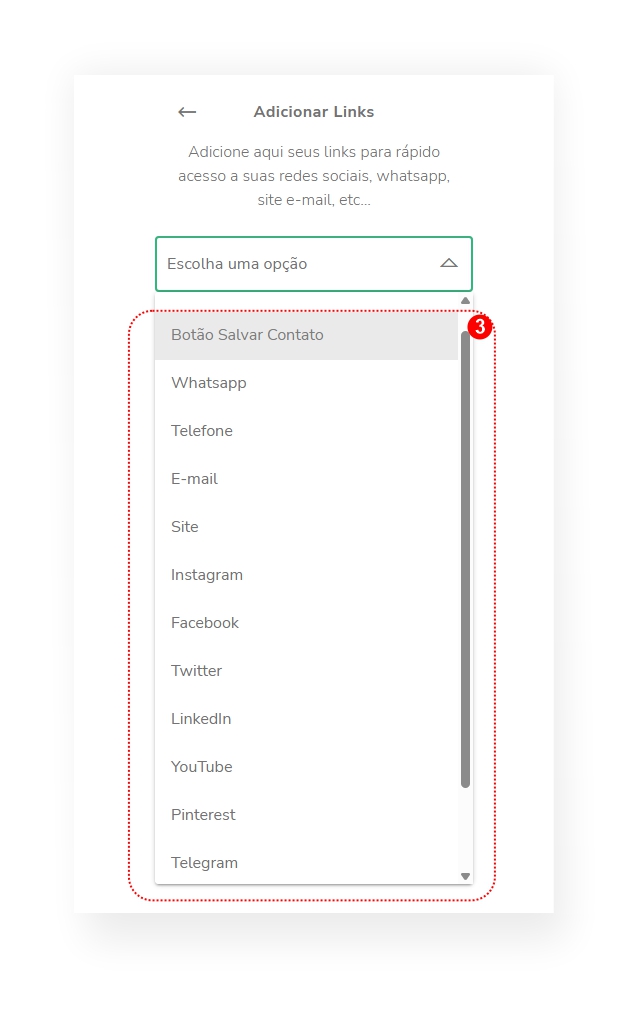Click the gray scrollbar thumb
The height and width of the screenshot is (1016, 640).
465,560
